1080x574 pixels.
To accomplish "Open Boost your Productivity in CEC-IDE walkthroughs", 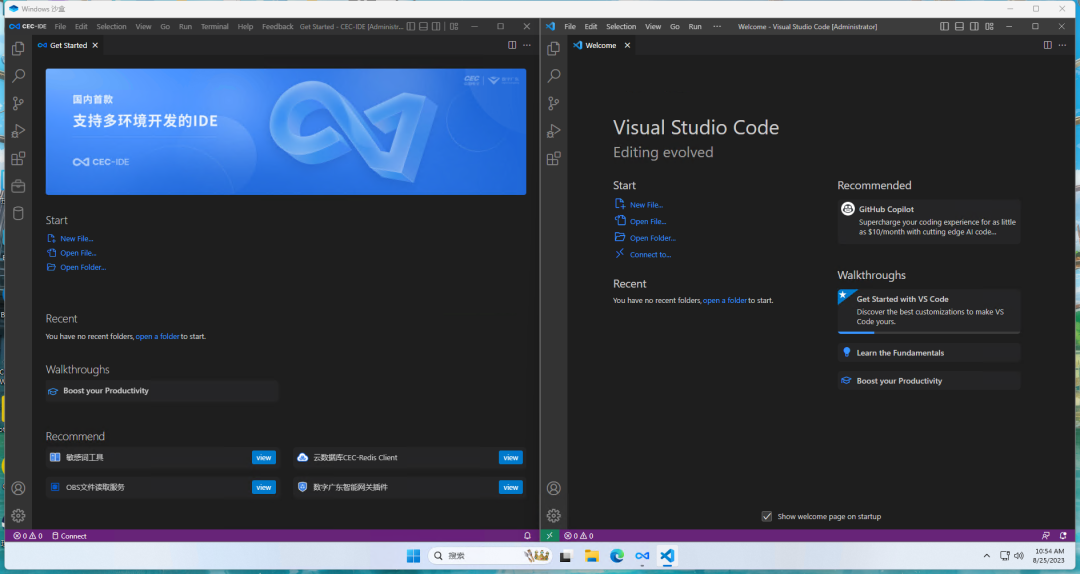I will 162,391.
